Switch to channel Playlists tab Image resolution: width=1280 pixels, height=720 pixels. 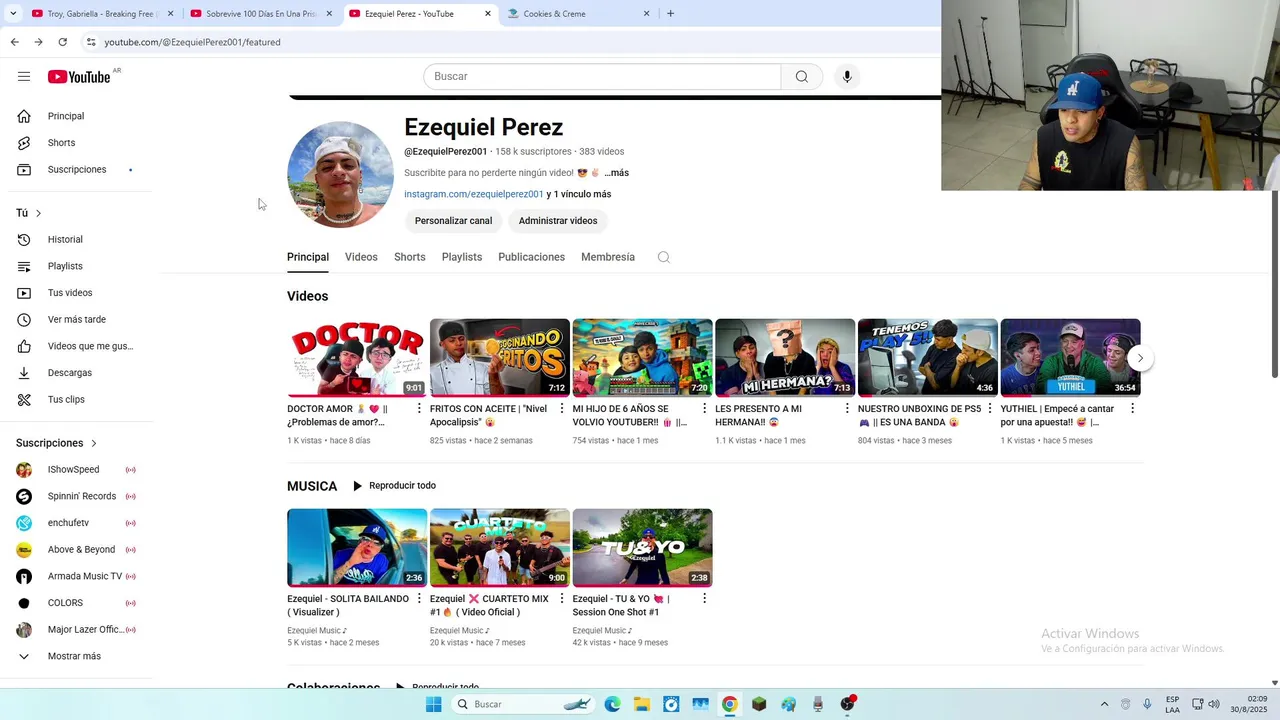pyautogui.click(x=462, y=257)
